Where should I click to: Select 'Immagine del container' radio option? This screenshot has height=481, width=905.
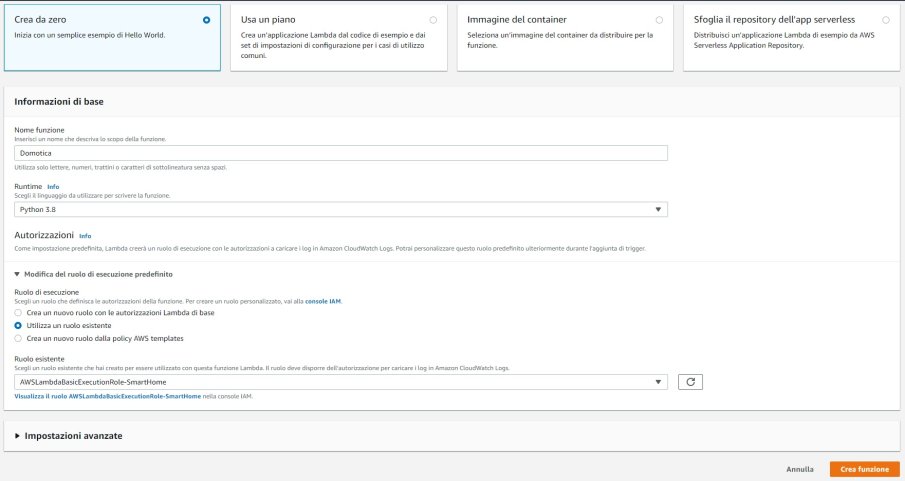pos(659,20)
